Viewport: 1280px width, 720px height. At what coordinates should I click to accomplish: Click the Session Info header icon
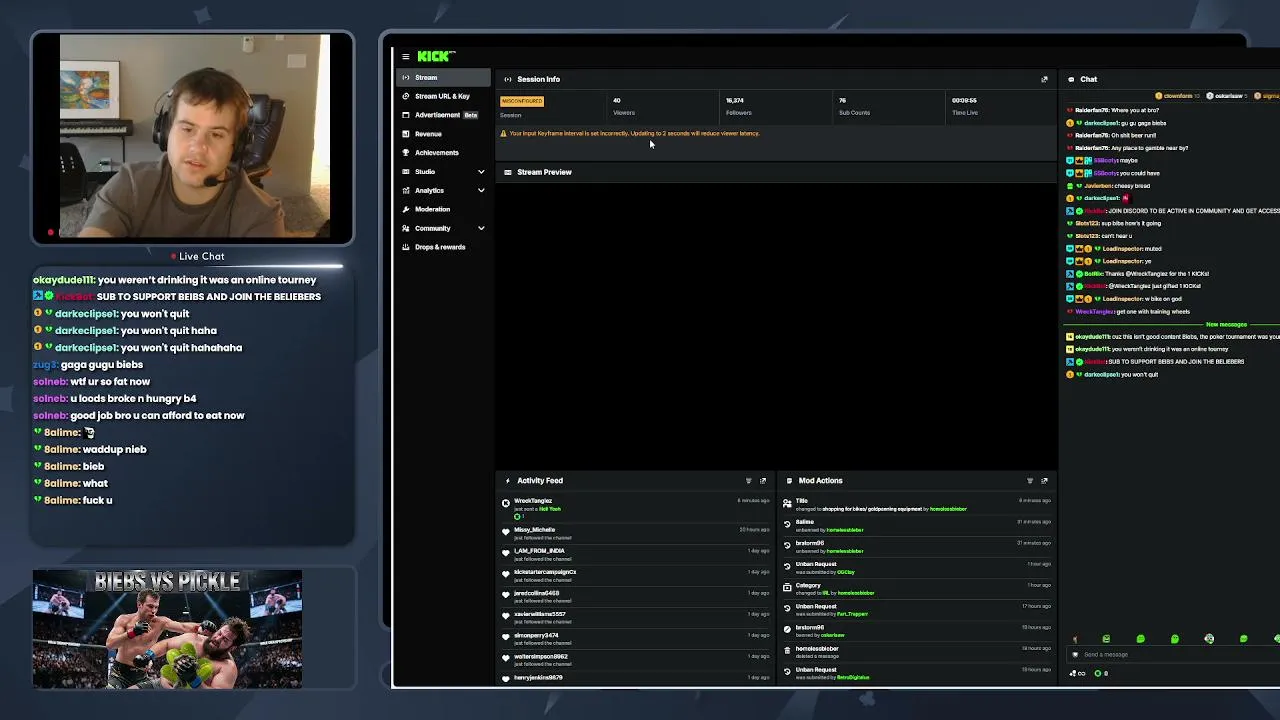pos(508,79)
